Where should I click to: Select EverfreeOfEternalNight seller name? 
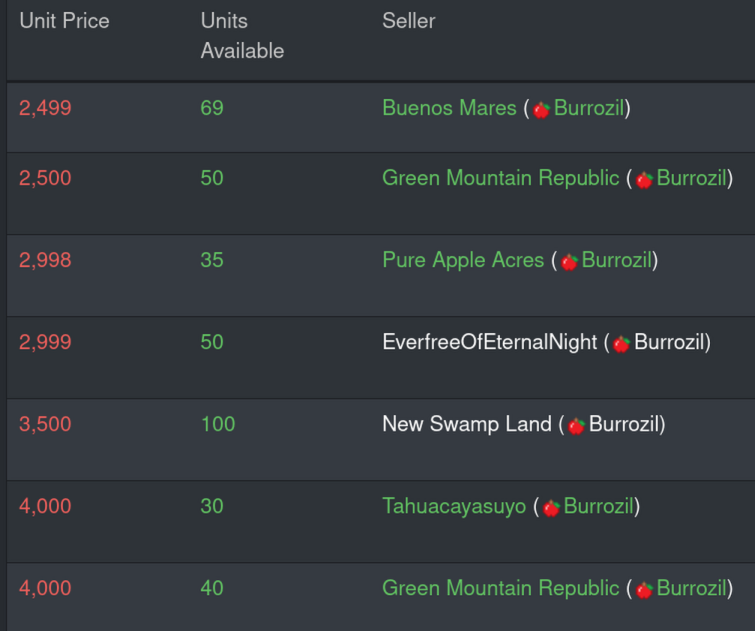click(490, 342)
